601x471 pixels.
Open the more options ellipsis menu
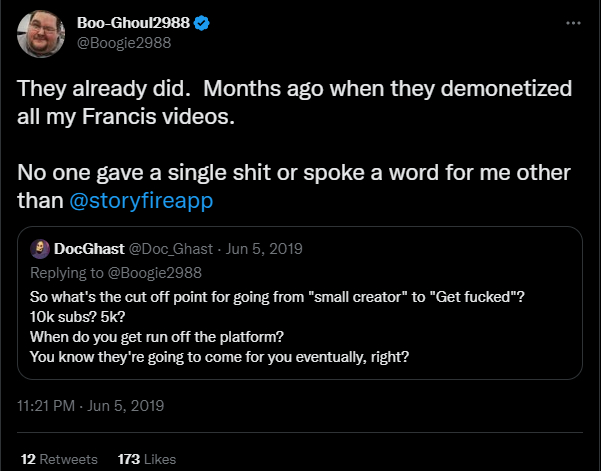pos(572,22)
